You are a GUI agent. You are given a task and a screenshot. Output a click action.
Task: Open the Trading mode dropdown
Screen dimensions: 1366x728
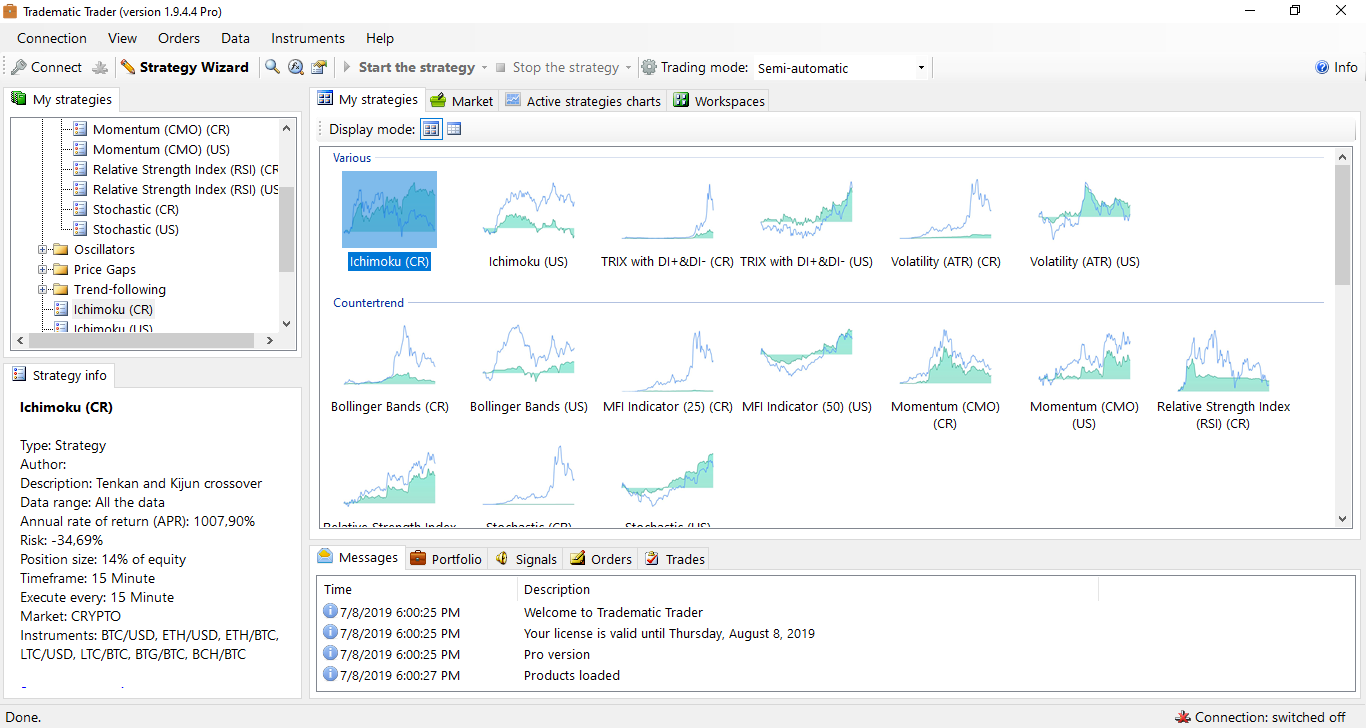[x=921, y=68]
